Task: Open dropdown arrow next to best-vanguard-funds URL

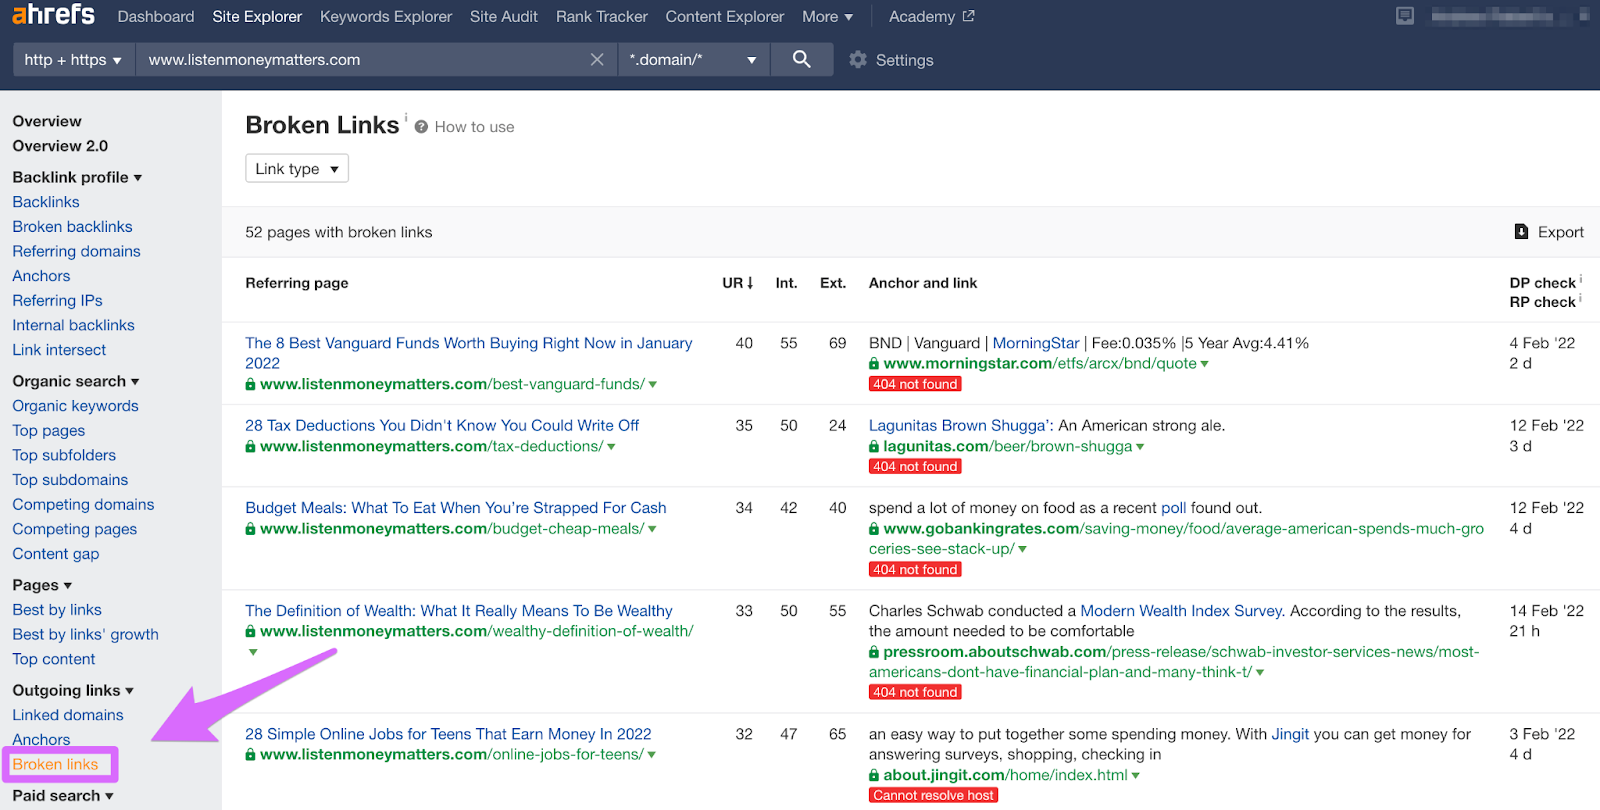Action: [x=653, y=385]
